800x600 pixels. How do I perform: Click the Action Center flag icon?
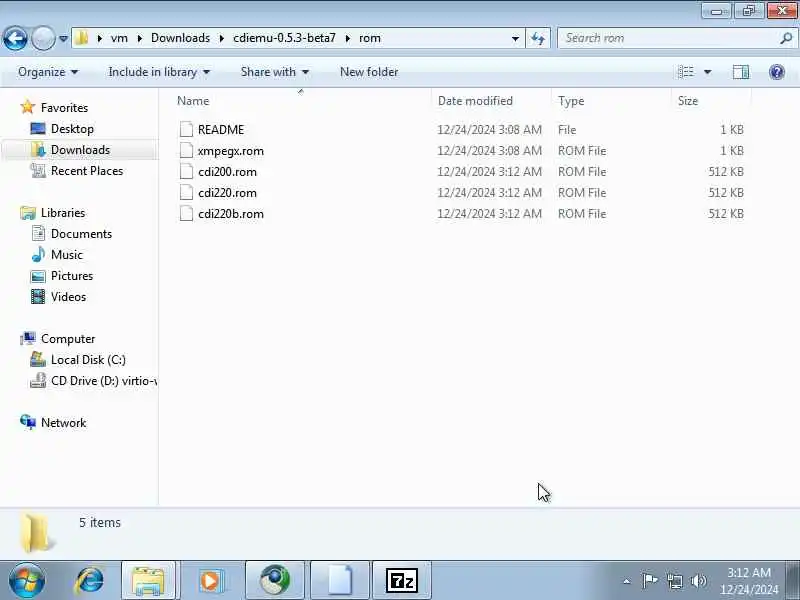click(649, 581)
